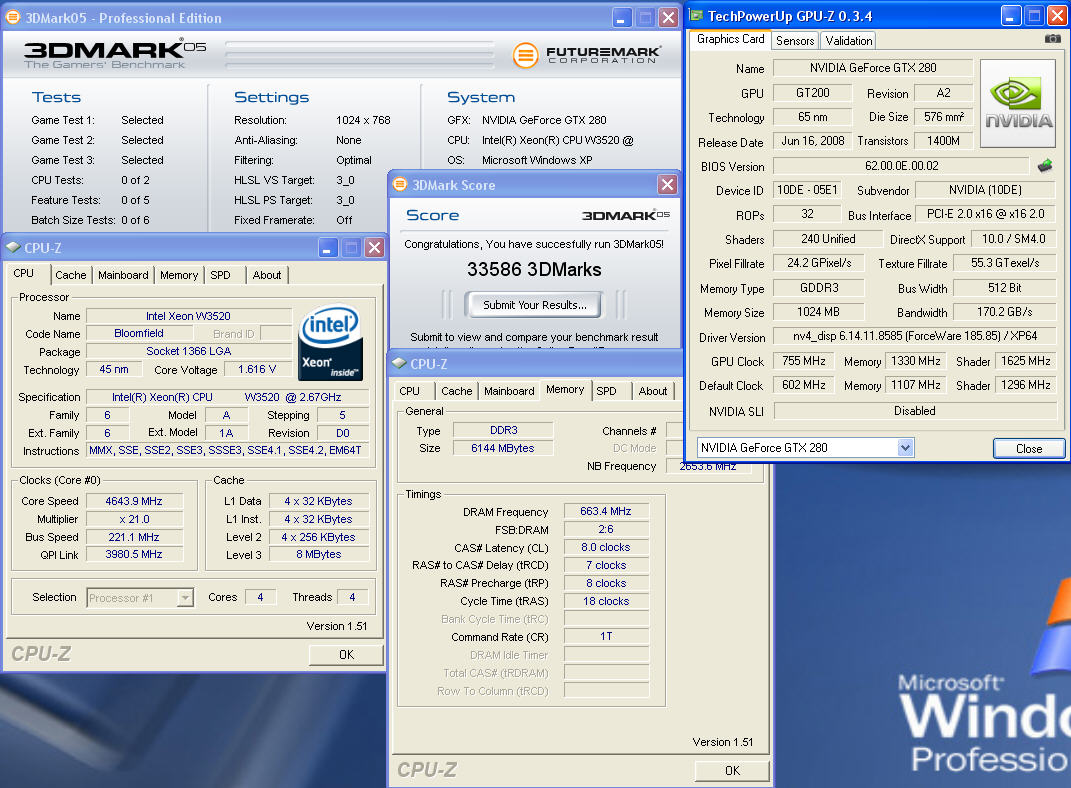Screen dimensions: 1071x788
Task: Open the SPD tab in left CPU-Z window
Action: point(220,275)
